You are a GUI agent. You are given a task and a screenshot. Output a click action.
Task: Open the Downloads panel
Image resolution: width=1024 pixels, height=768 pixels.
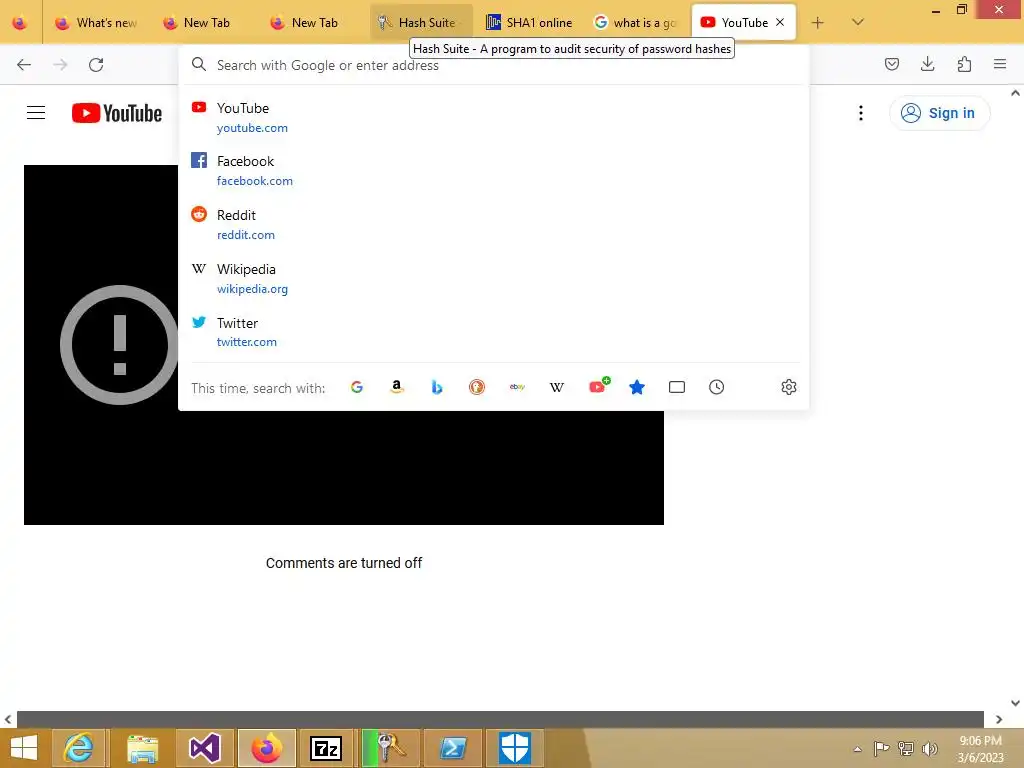pos(927,64)
